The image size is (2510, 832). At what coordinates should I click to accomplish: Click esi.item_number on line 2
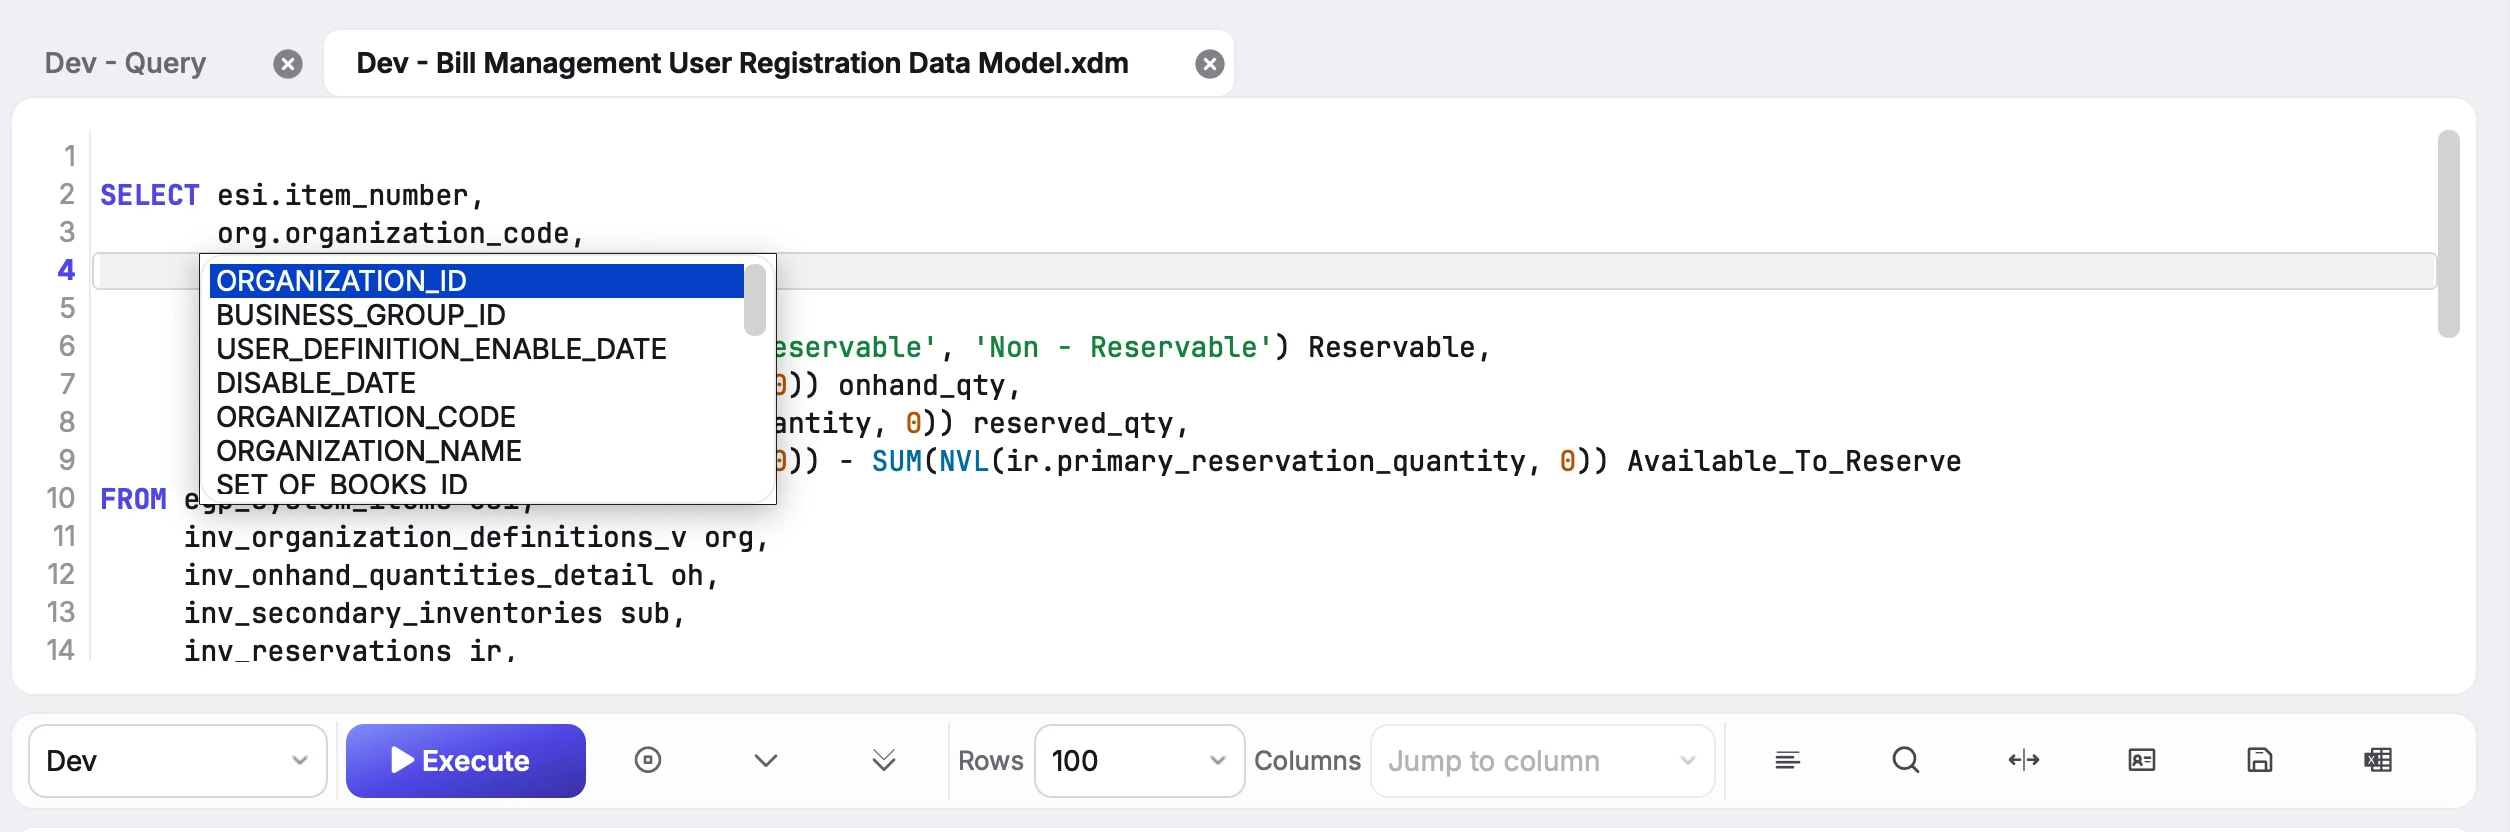click(x=343, y=195)
